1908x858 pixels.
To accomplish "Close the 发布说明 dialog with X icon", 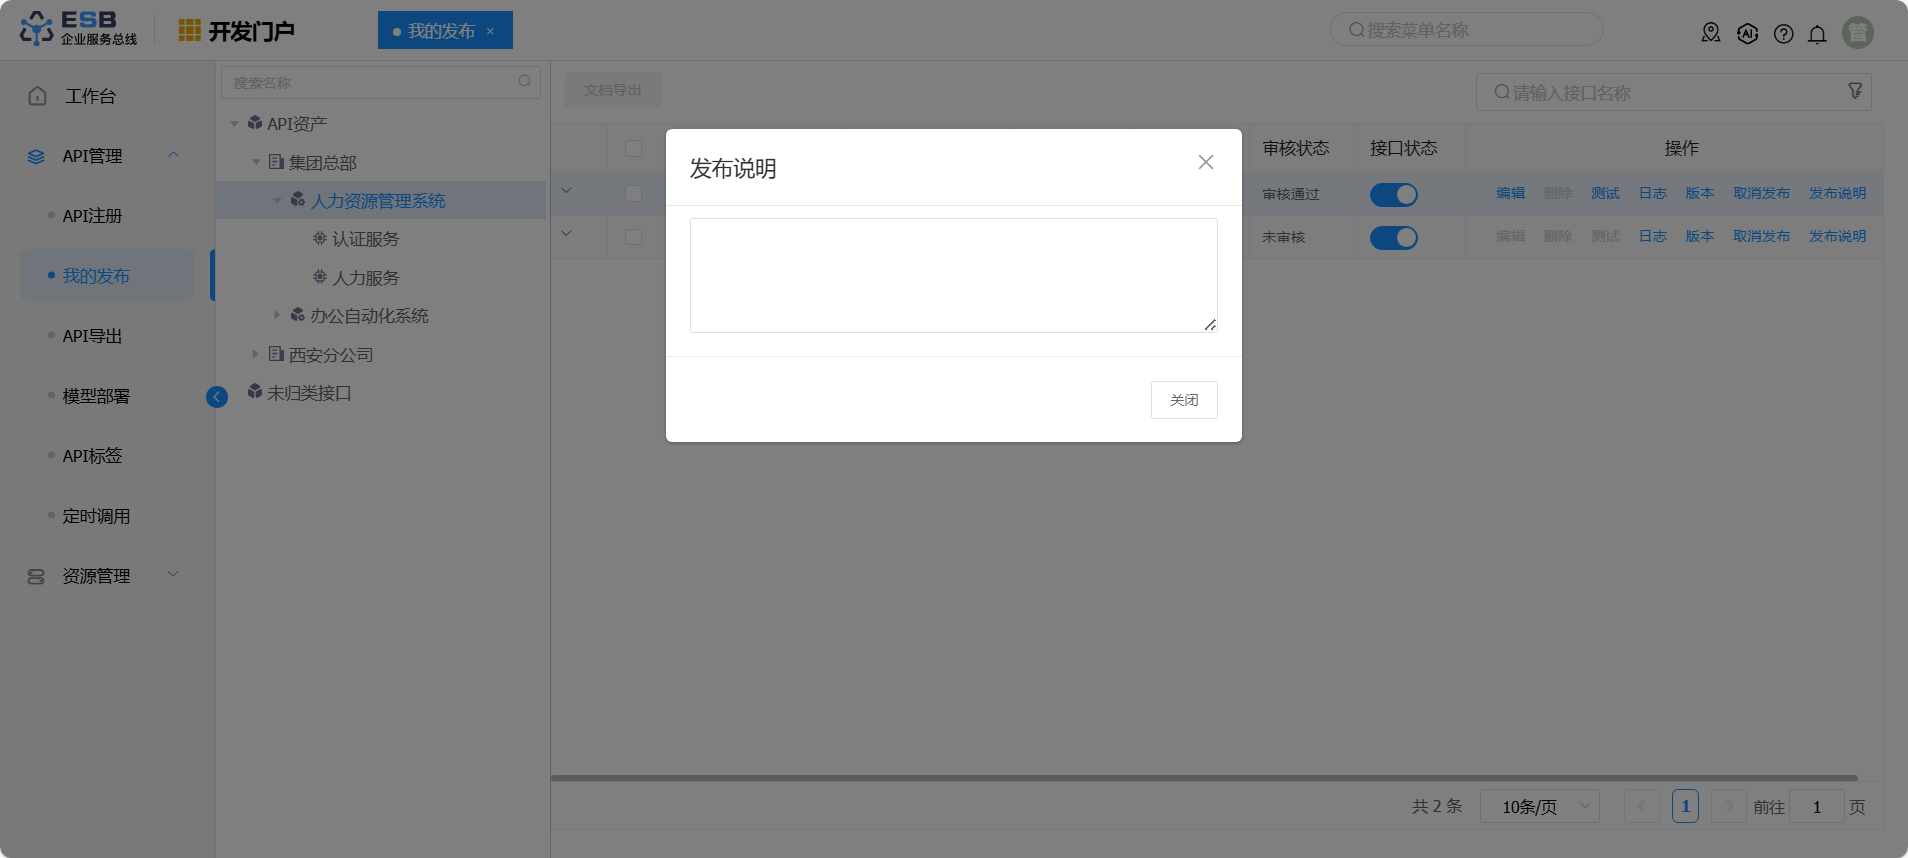I will click(1205, 162).
